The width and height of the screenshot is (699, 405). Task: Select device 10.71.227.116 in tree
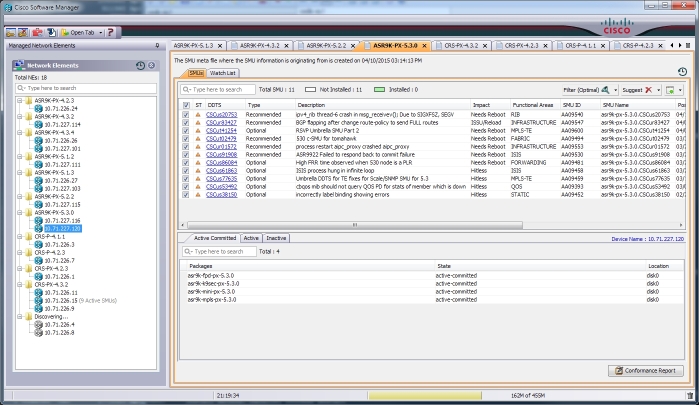[x=62, y=221]
